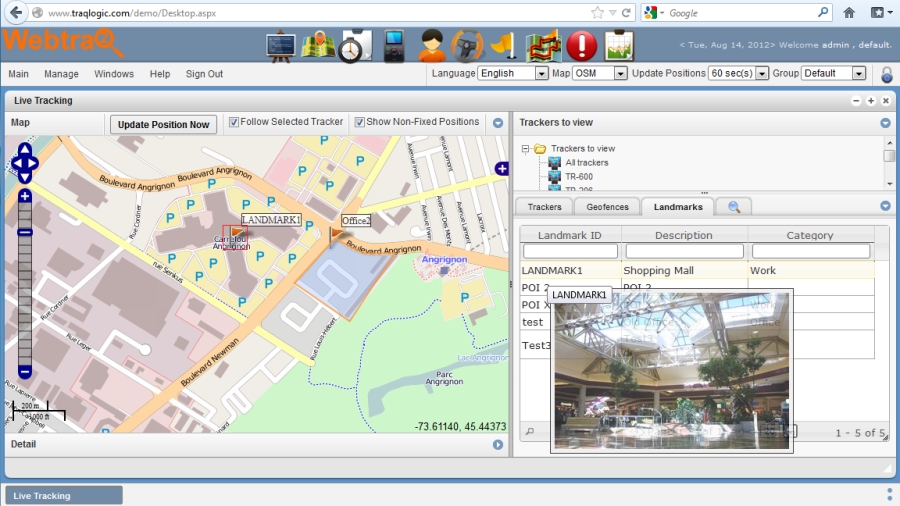Expand the Detail panel arrow
900x506 pixels.
pyautogui.click(x=498, y=445)
